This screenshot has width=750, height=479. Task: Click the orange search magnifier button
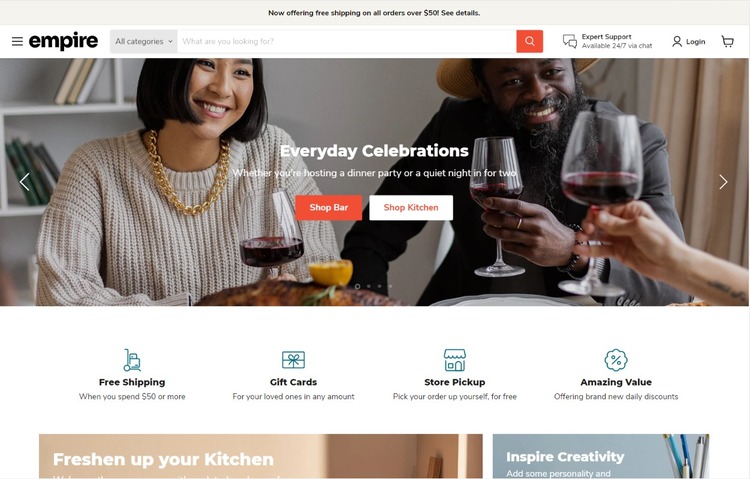[529, 41]
